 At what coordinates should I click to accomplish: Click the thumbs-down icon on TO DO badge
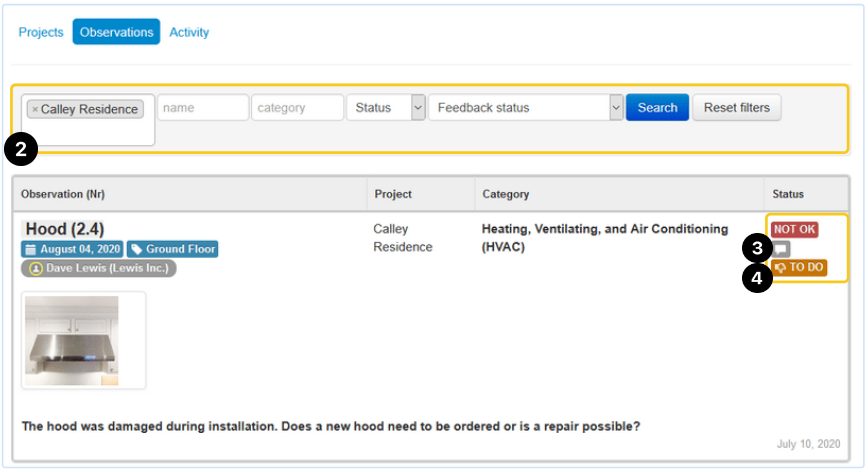point(781,268)
